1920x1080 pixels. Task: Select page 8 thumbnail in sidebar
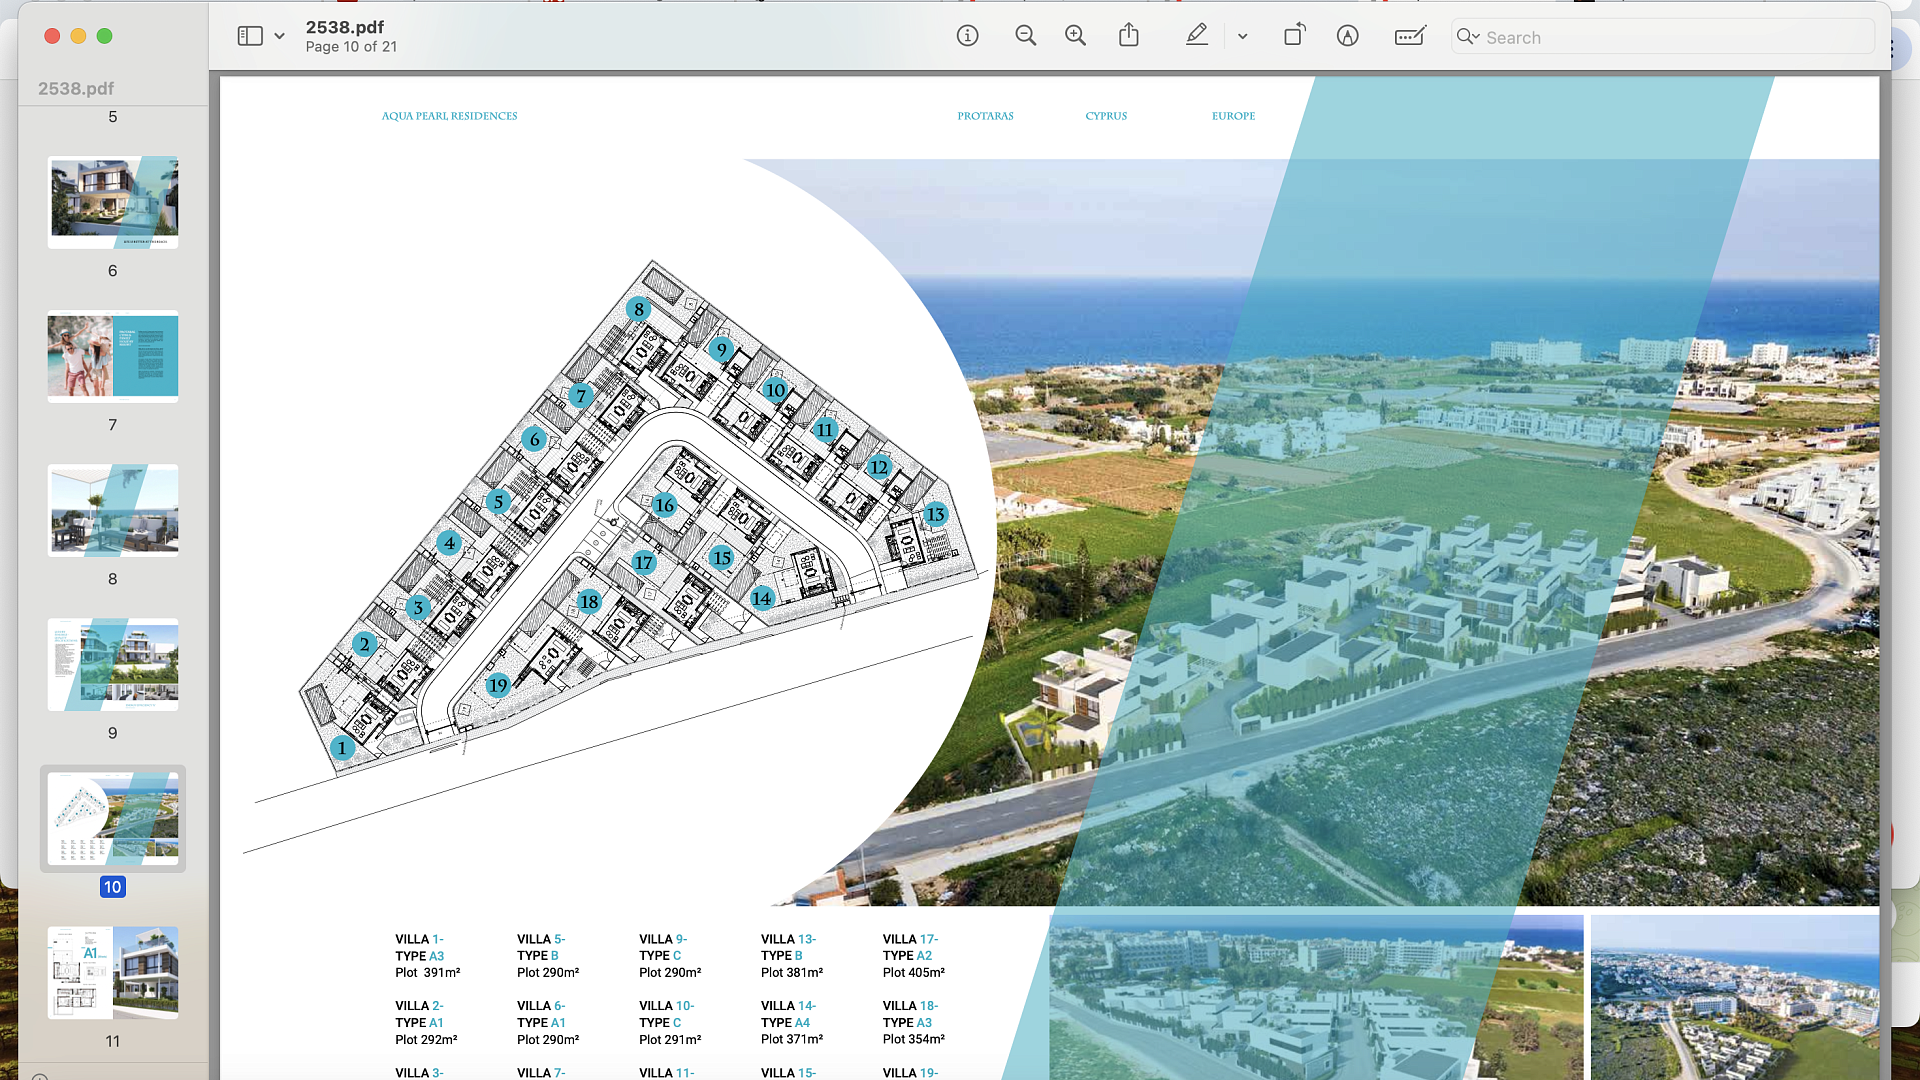coord(113,510)
